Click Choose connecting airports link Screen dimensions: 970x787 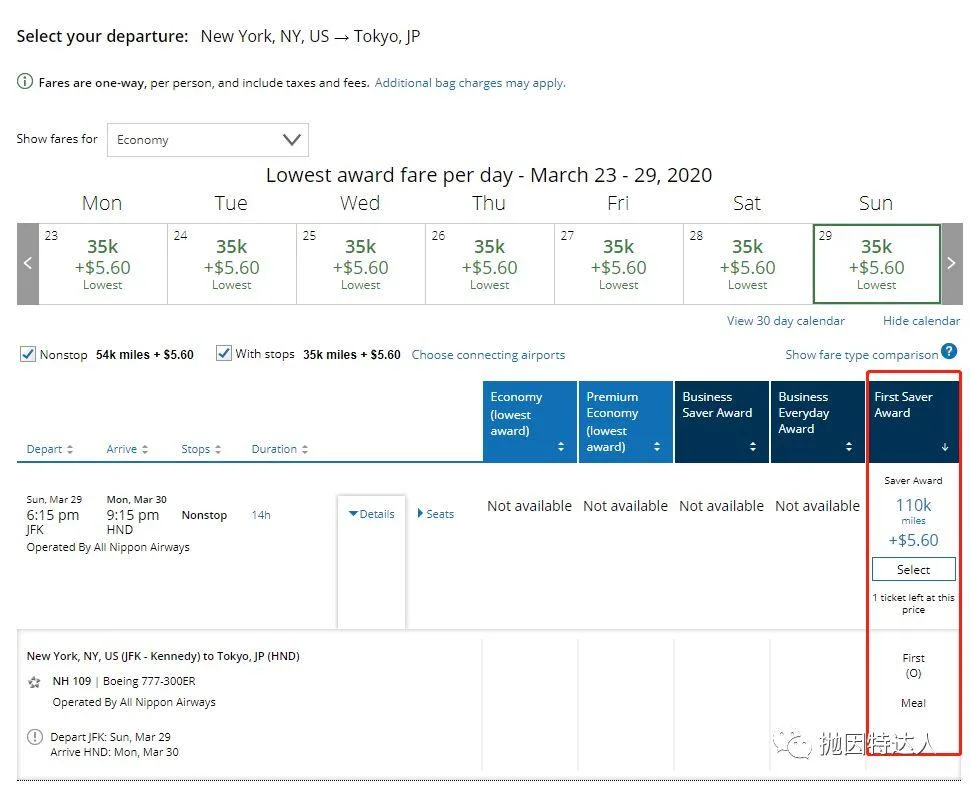[x=488, y=355]
